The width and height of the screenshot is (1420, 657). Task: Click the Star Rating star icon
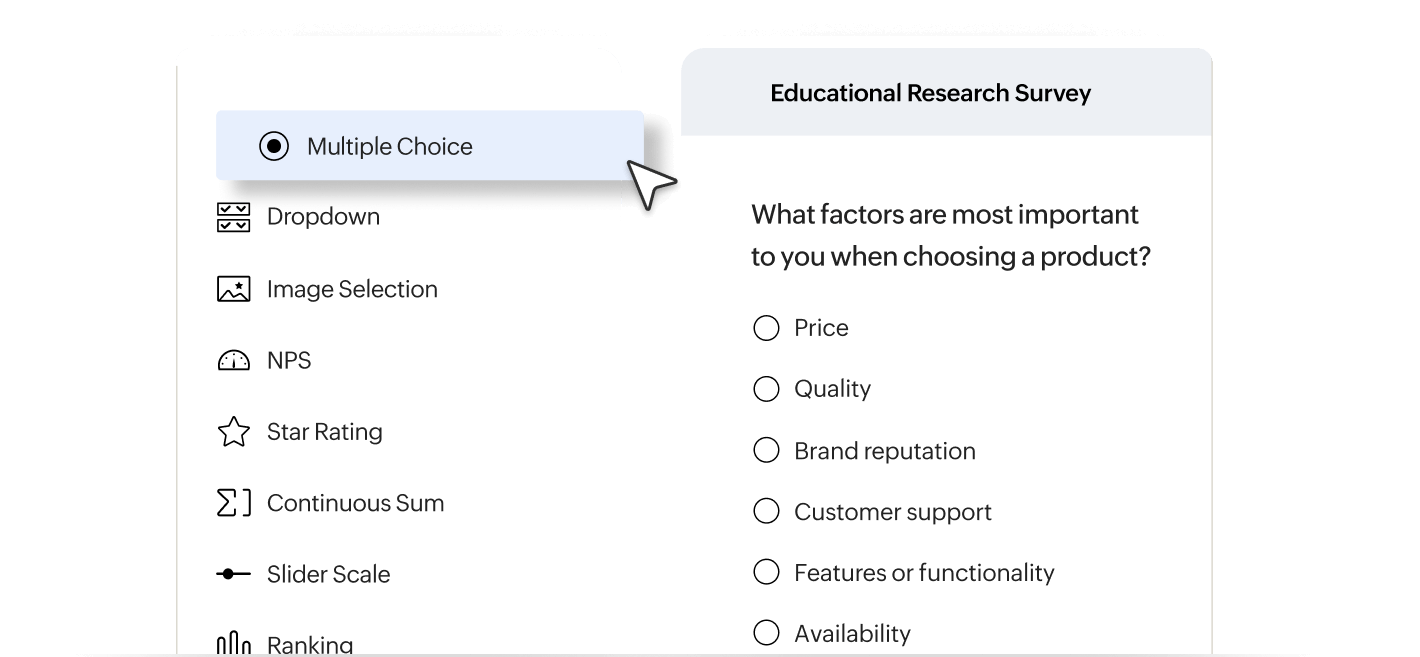tap(233, 432)
